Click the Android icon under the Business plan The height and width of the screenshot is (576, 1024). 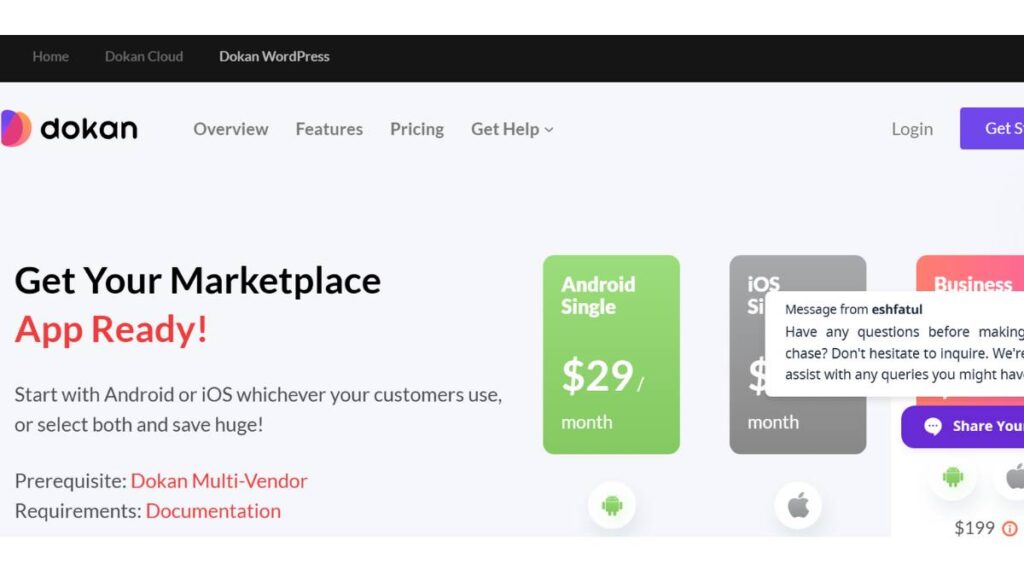click(952, 478)
